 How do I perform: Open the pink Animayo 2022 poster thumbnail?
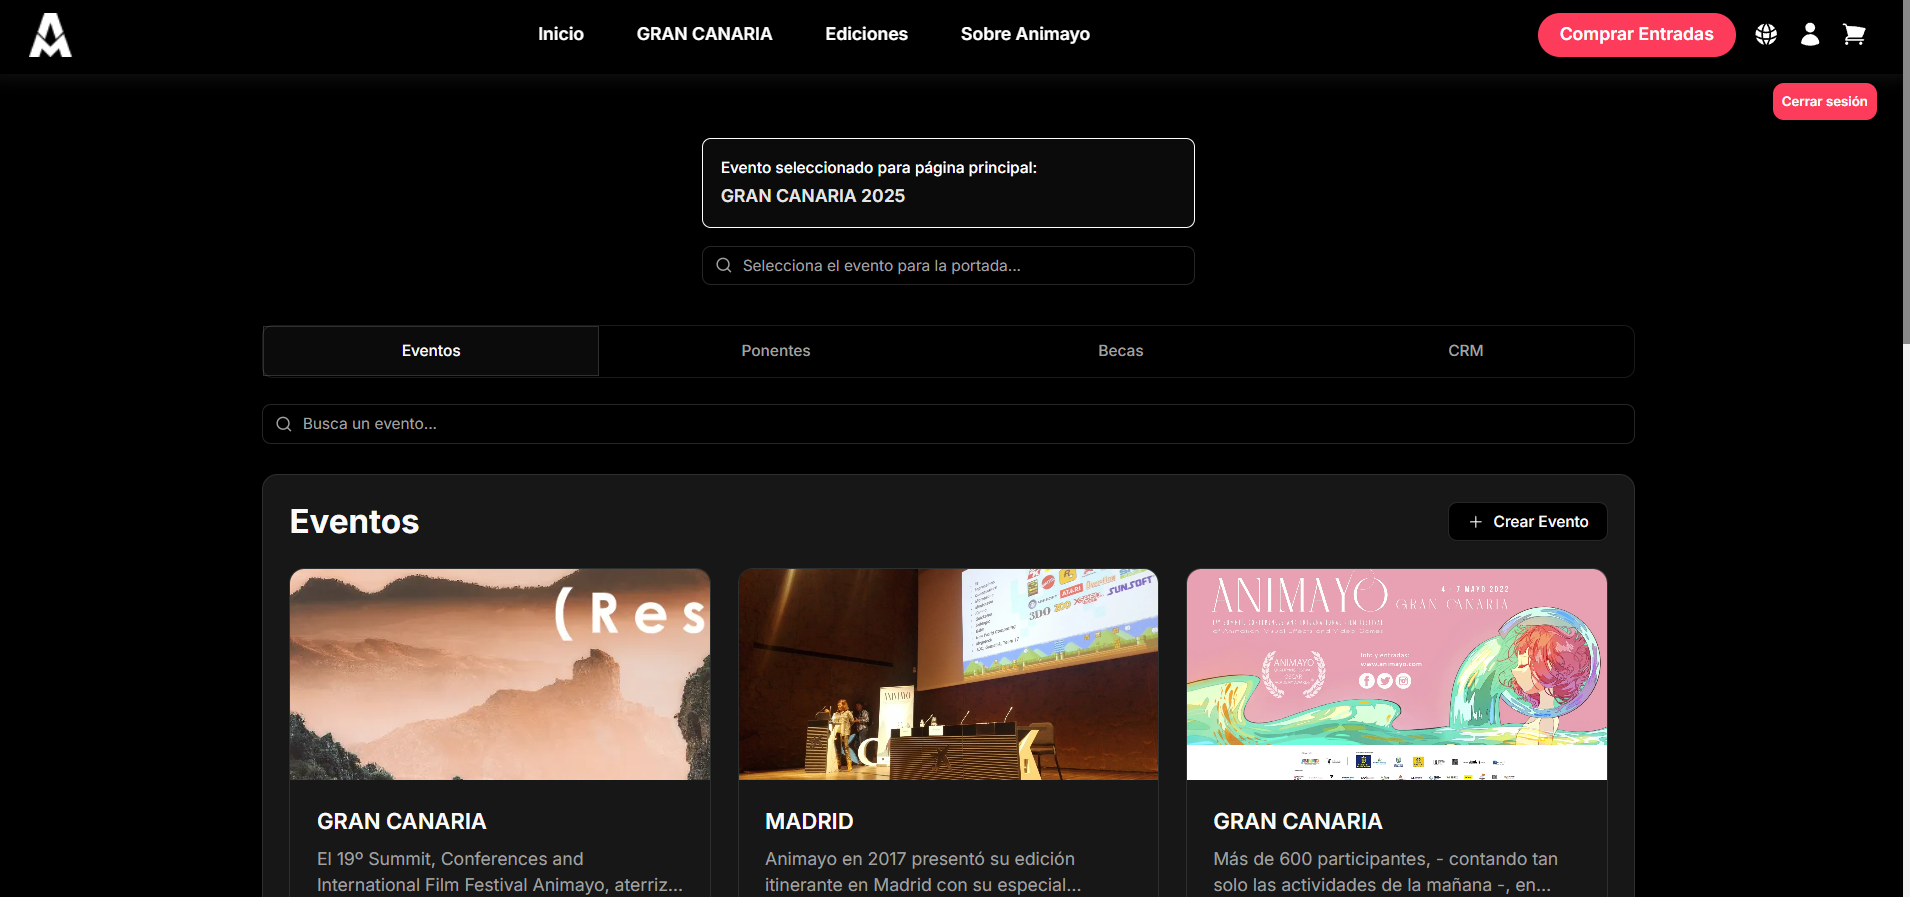pyautogui.click(x=1397, y=675)
